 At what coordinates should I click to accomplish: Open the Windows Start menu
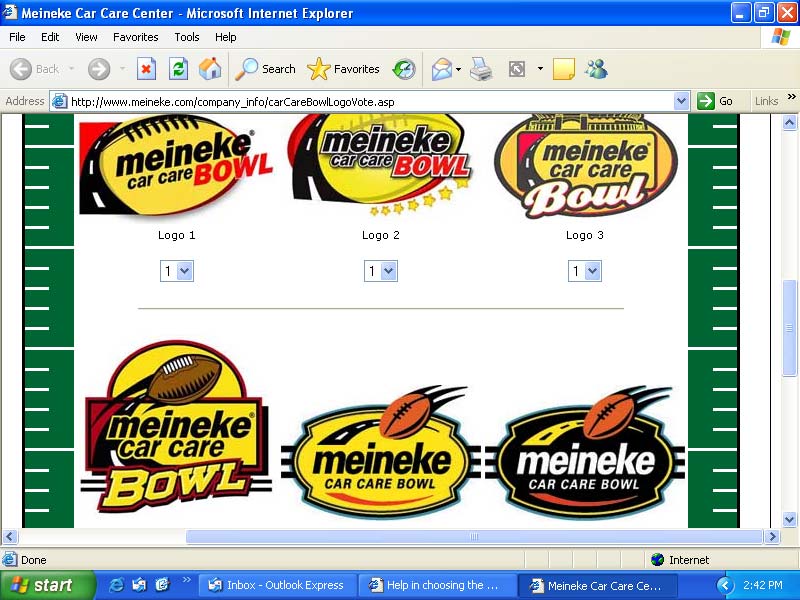47,585
